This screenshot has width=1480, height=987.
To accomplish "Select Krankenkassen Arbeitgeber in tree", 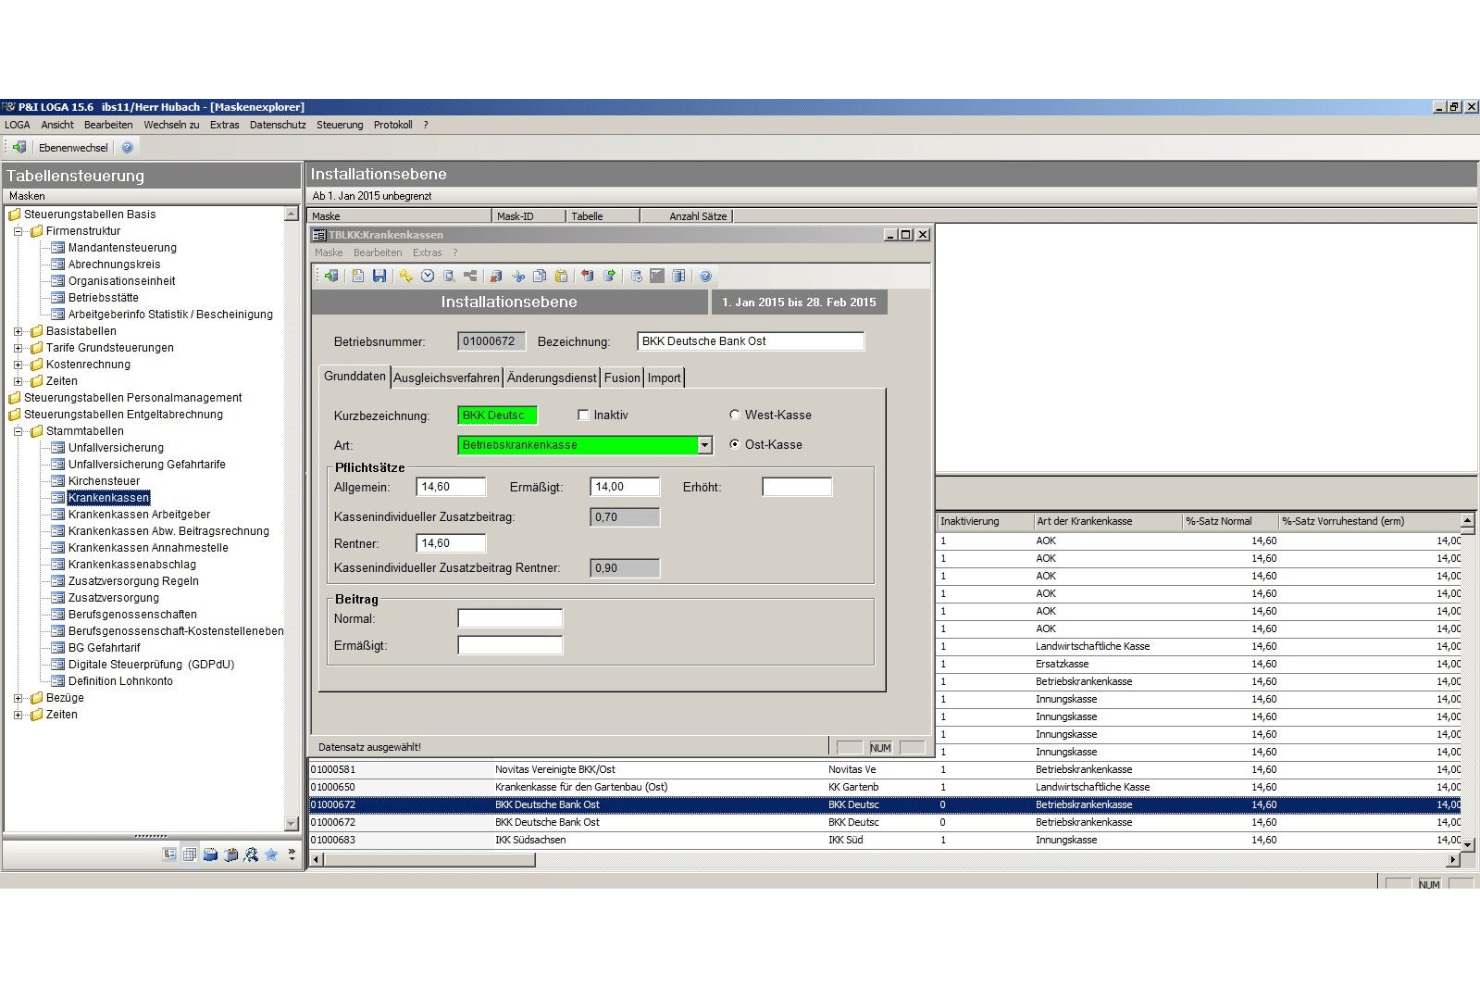I will [139, 515].
